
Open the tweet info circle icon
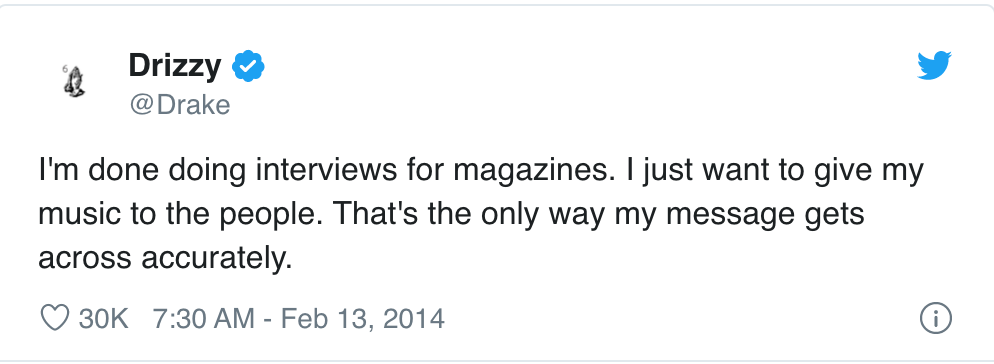click(x=936, y=318)
